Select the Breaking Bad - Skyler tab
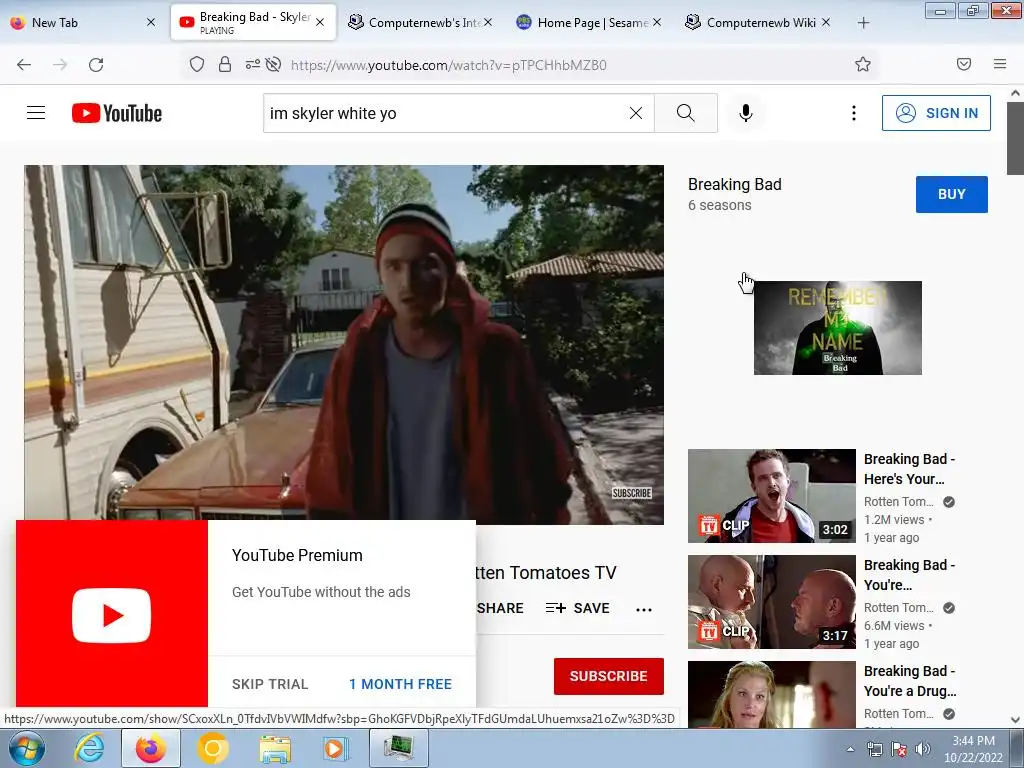 [x=253, y=22]
